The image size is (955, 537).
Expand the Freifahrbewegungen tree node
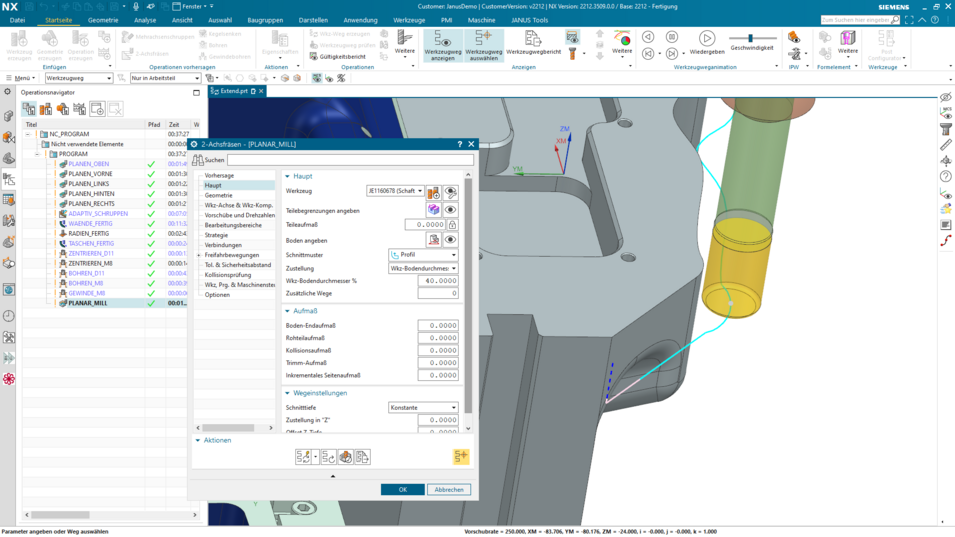[x=199, y=255]
